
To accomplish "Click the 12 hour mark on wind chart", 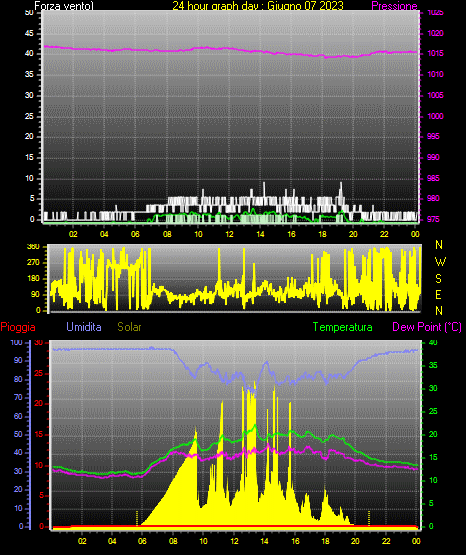I will pyautogui.click(x=229, y=234).
